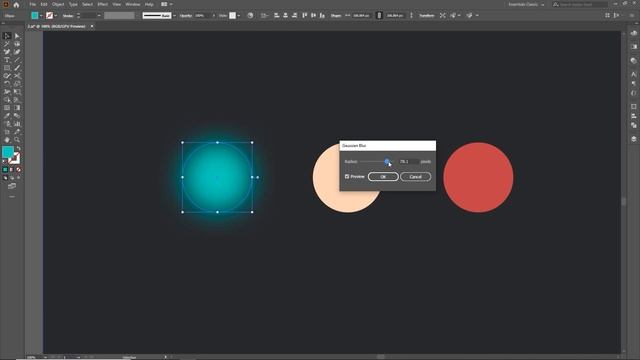Activate toolbar Stroke swatch
Viewport: 640px width, 360px height.
point(15,158)
